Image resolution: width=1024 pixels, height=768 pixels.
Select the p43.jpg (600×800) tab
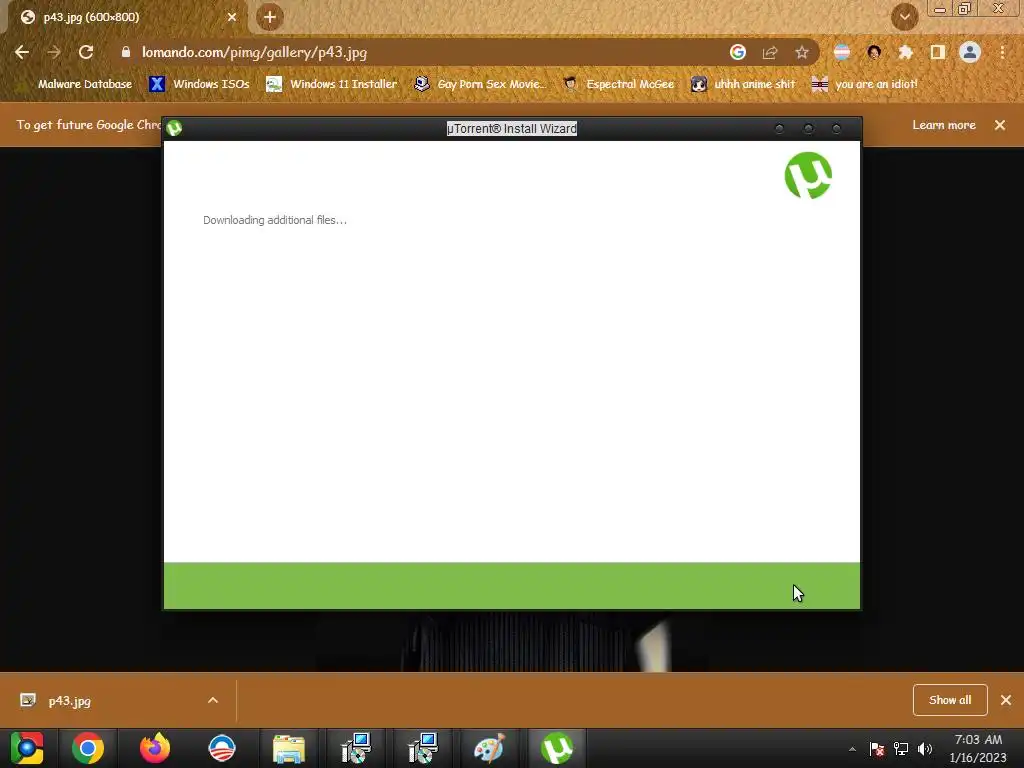[x=127, y=17]
